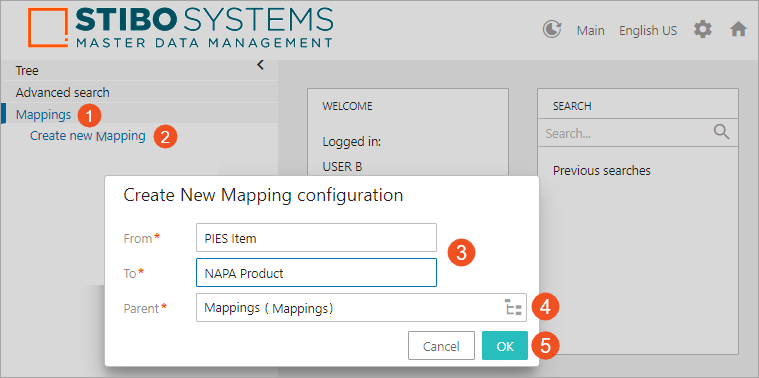This screenshot has width=759, height=378.
Task: Open the Parent hierarchy picker icon
Action: [x=514, y=308]
